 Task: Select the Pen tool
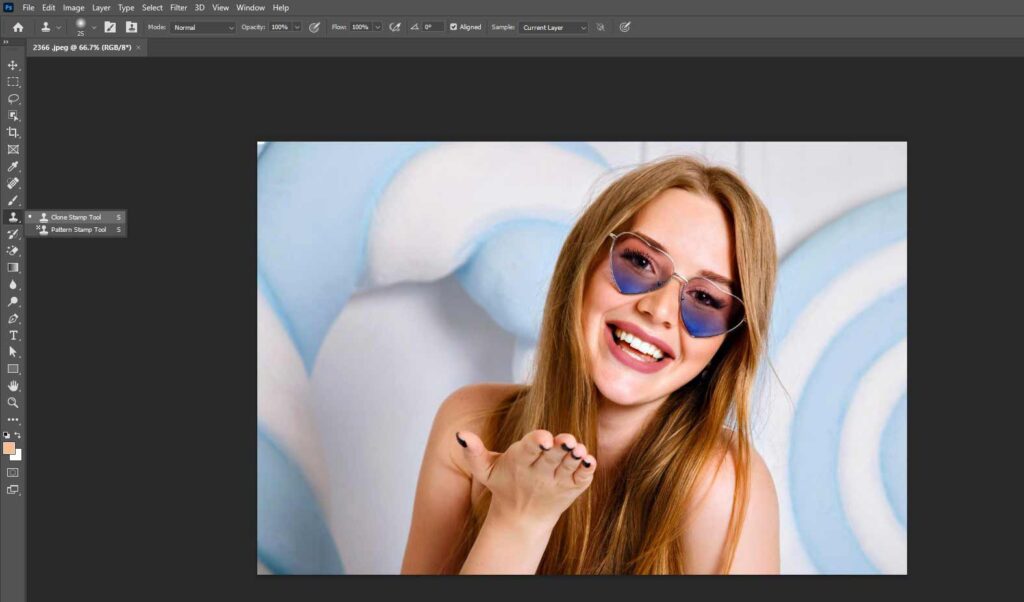(12, 319)
